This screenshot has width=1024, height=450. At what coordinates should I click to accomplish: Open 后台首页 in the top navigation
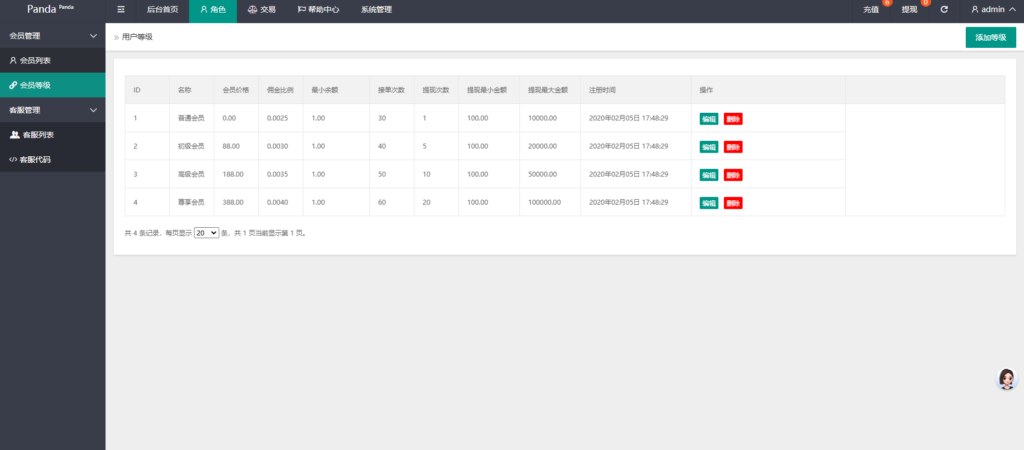(x=162, y=10)
